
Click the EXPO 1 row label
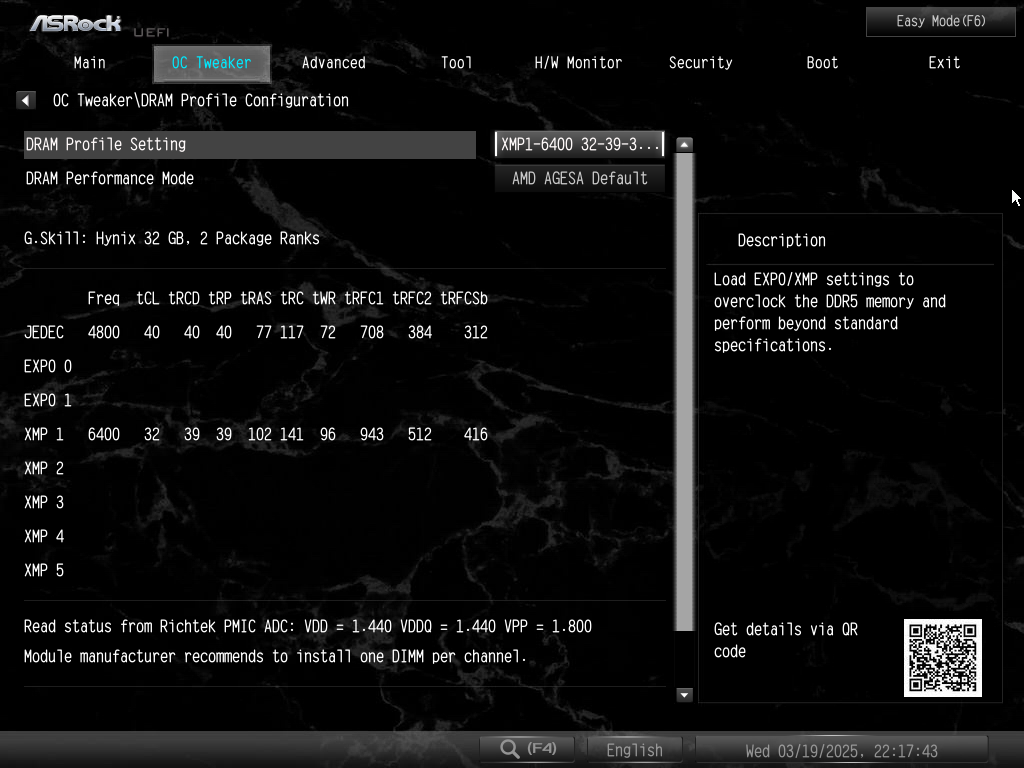(48, 400)
